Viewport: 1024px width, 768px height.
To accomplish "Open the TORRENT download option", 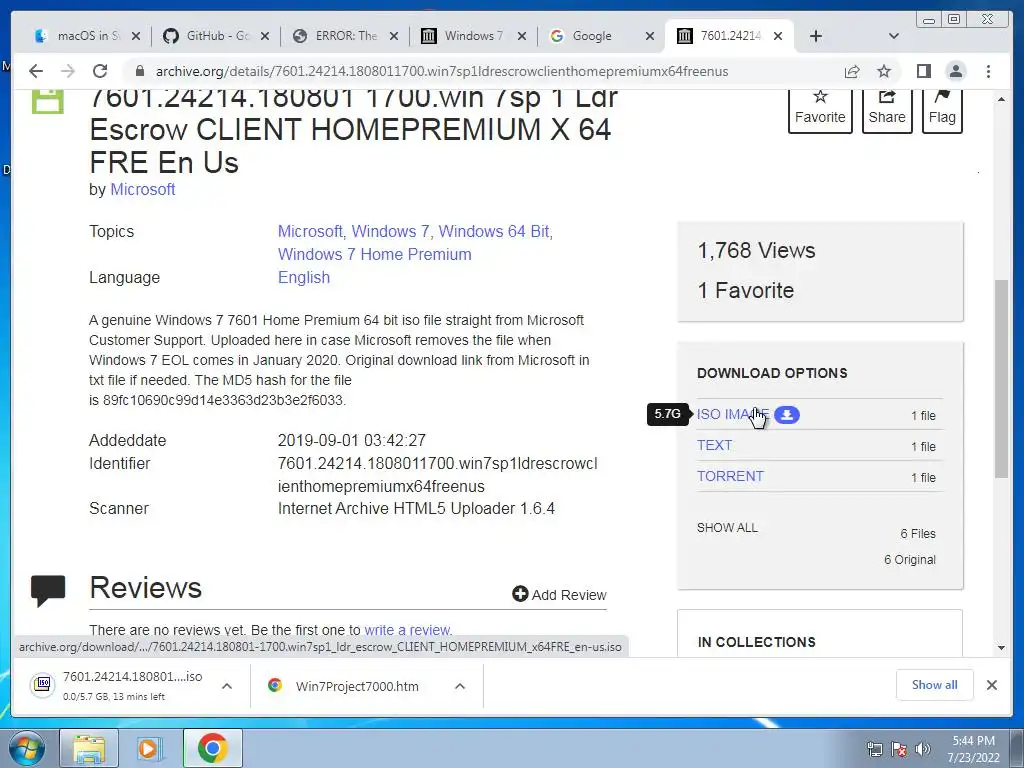I will coord(730,476).
